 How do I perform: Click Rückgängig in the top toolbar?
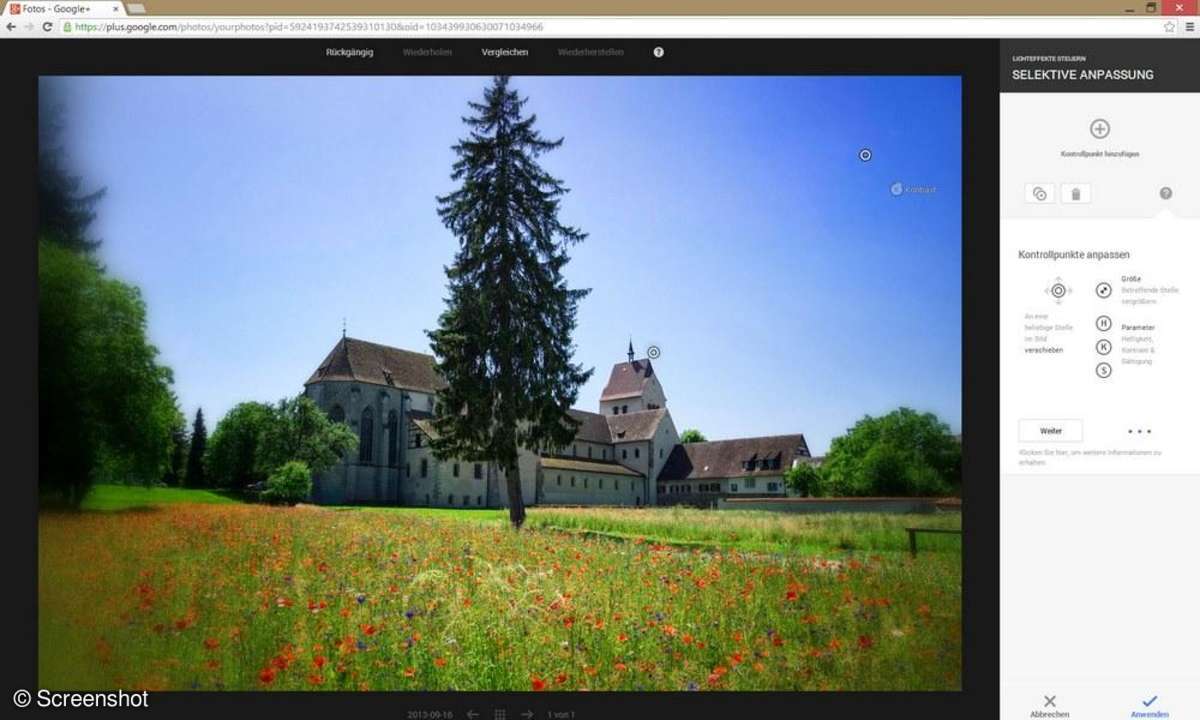click(x=350, y=52)
